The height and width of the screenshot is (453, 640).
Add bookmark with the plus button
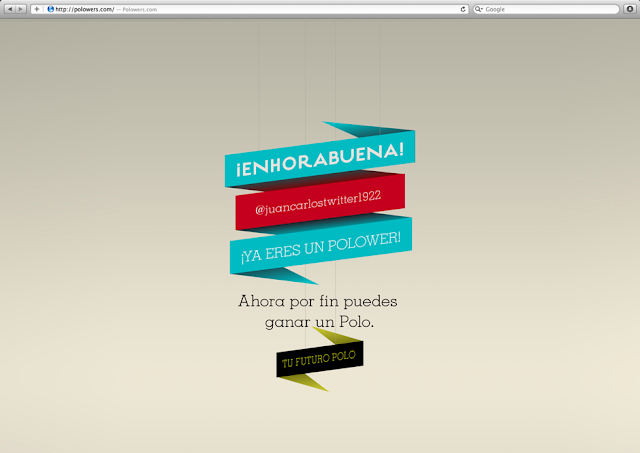[x=37, y=9]
